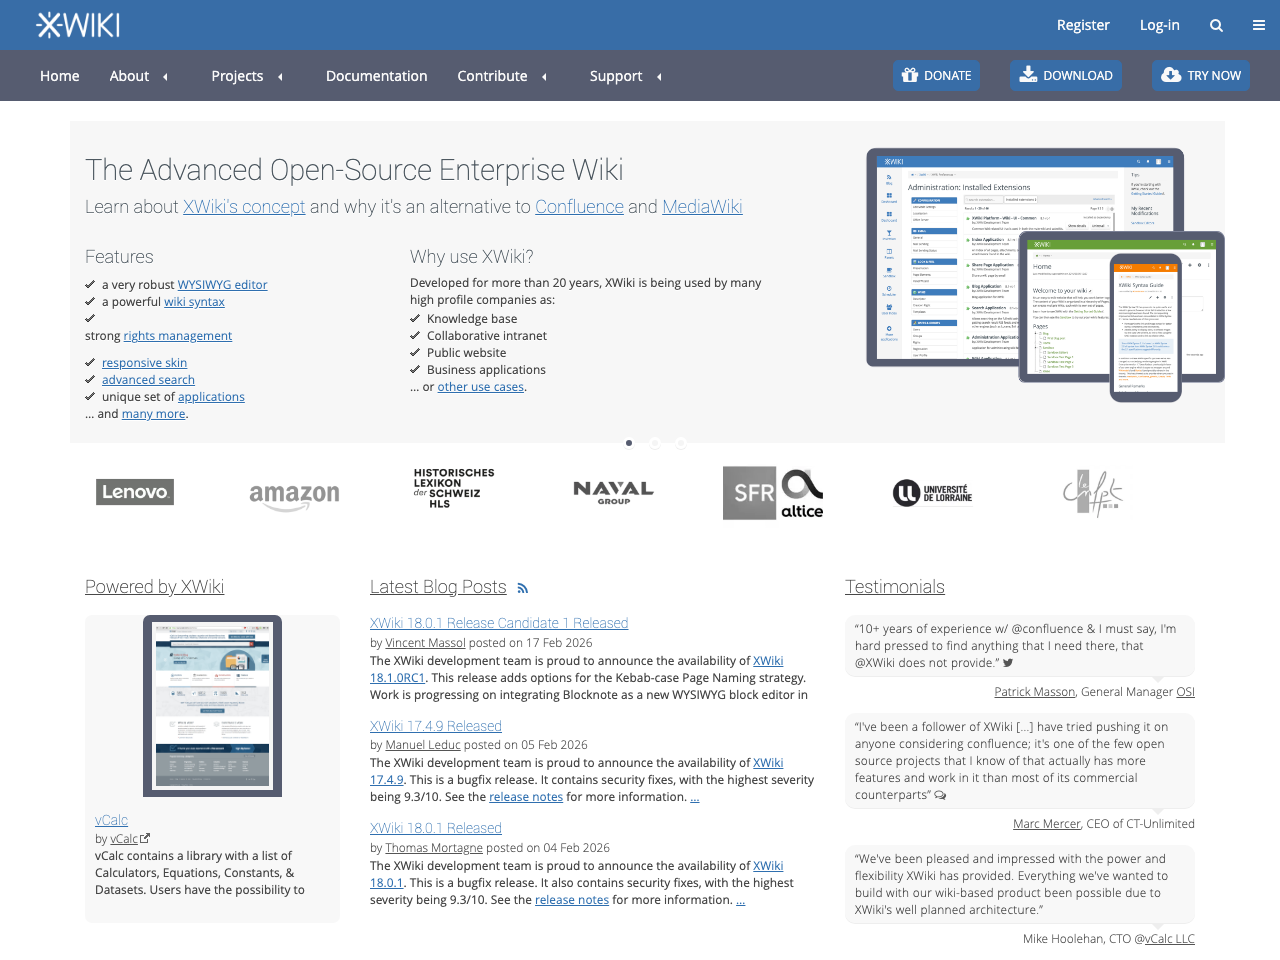Click the DOWNLOAD button icon
The height and width of the screenshot is (960, 1280).
[1026, 75]
